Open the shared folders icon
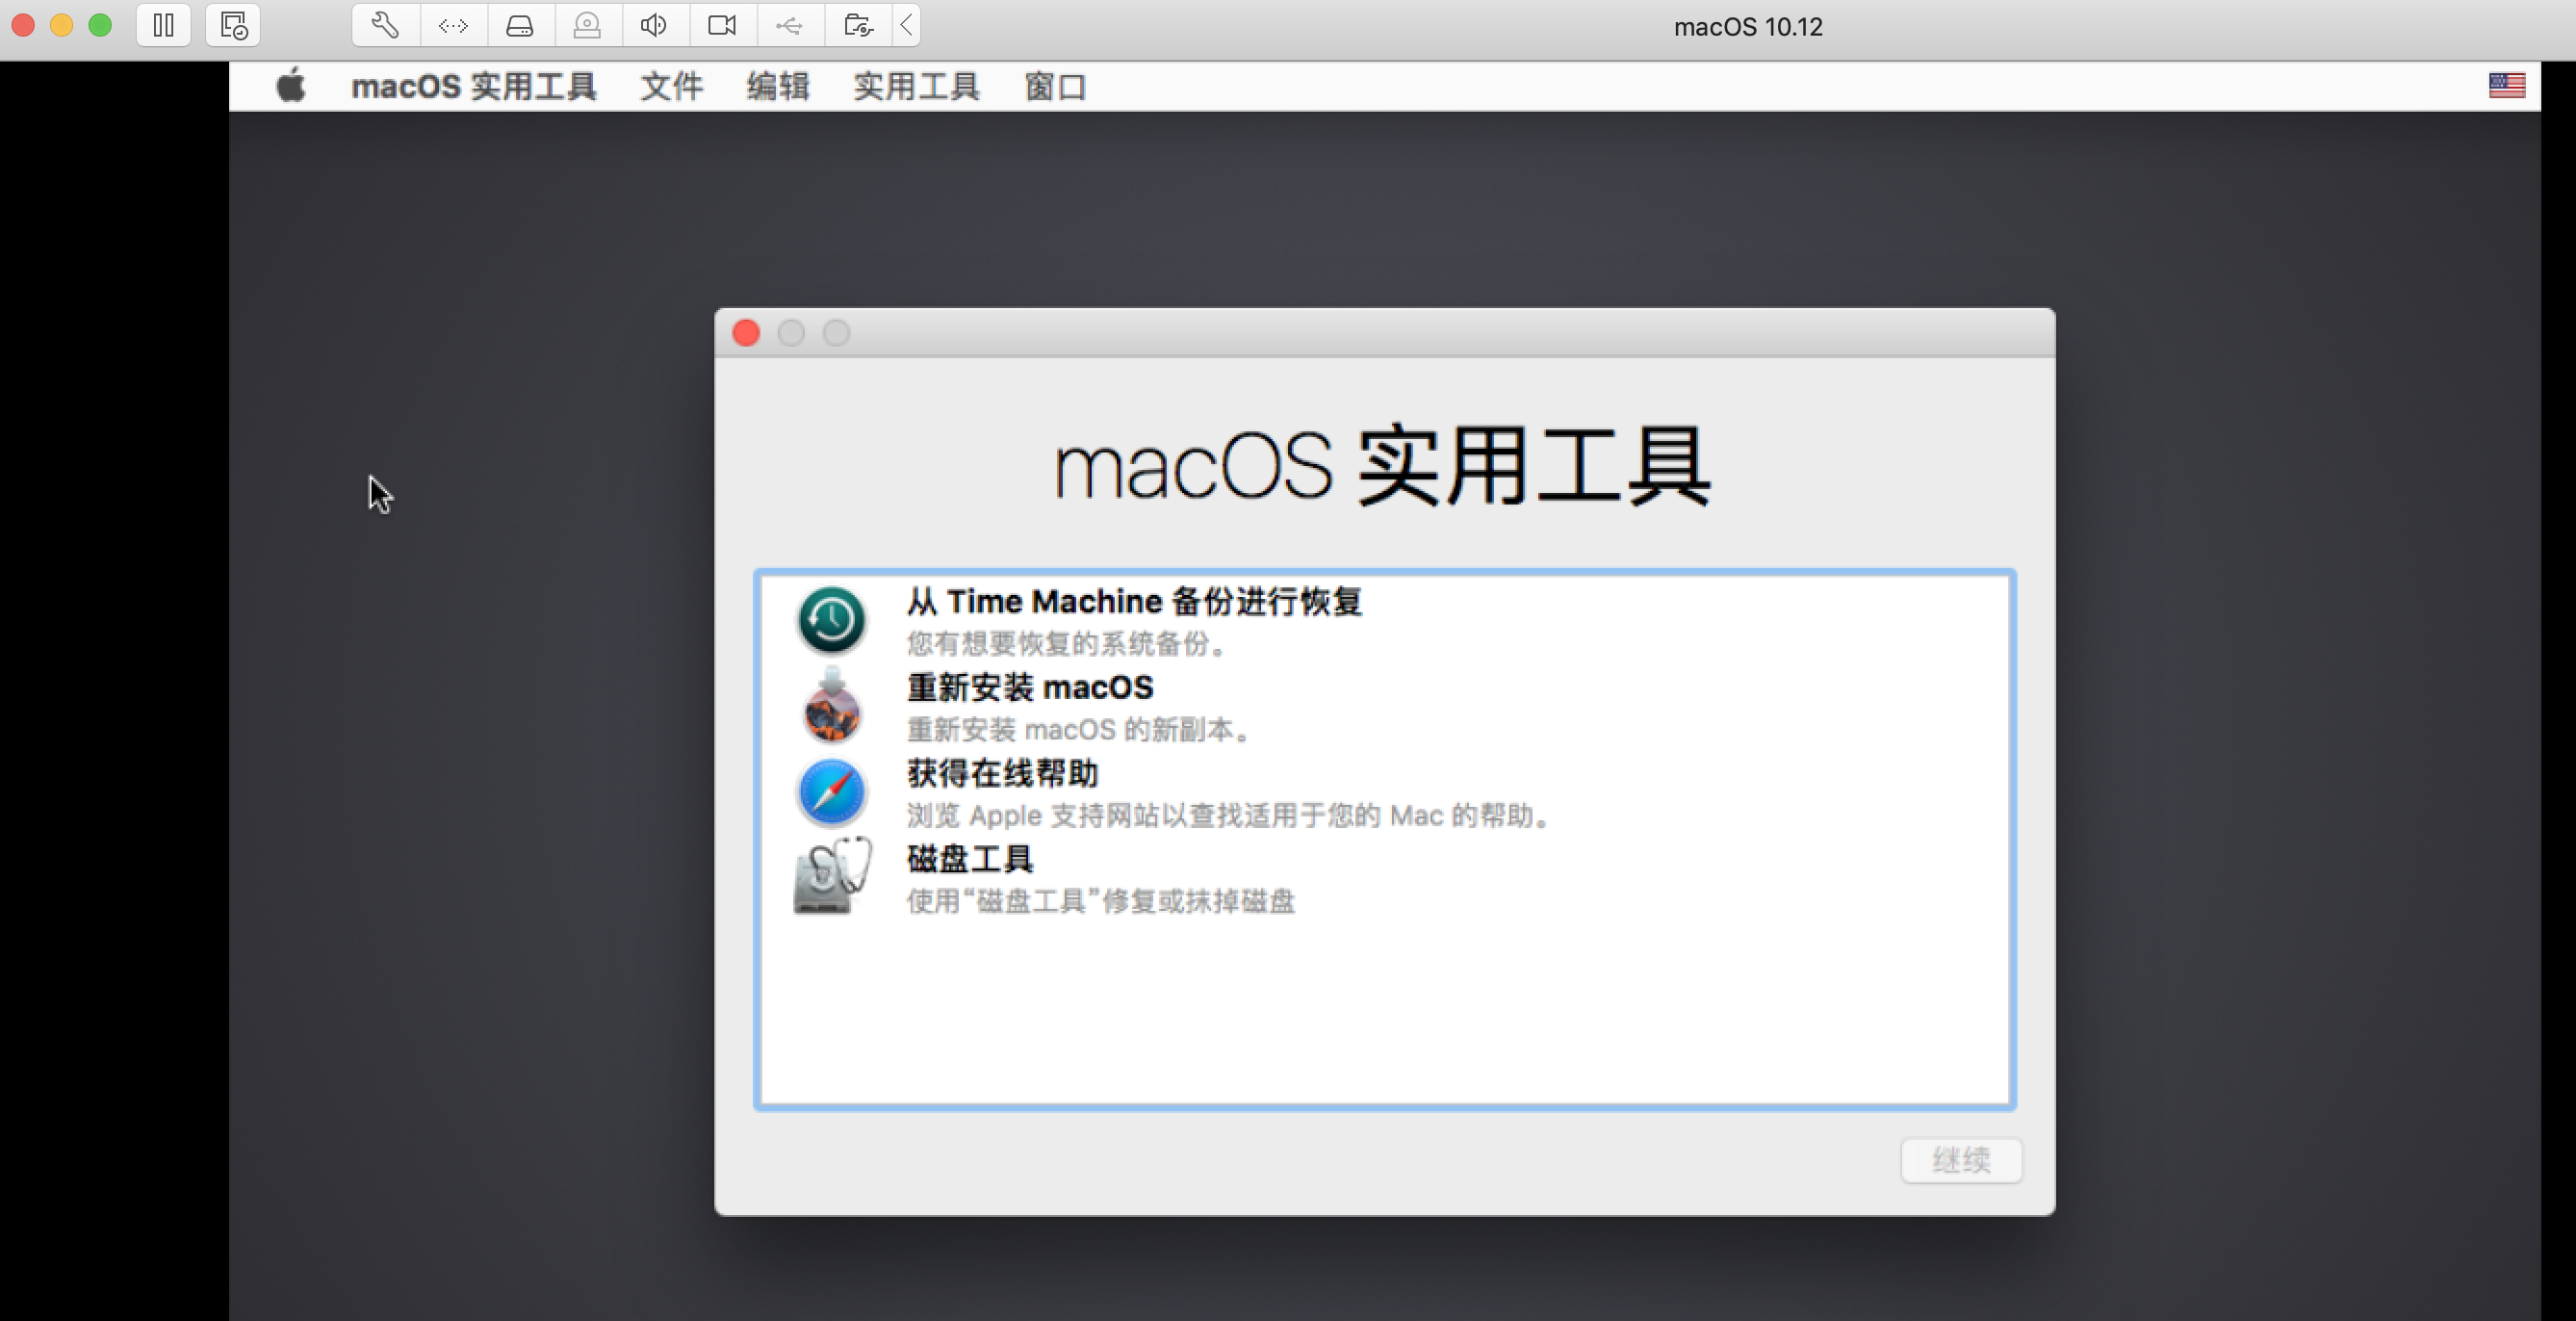 (x=857, y=25)
